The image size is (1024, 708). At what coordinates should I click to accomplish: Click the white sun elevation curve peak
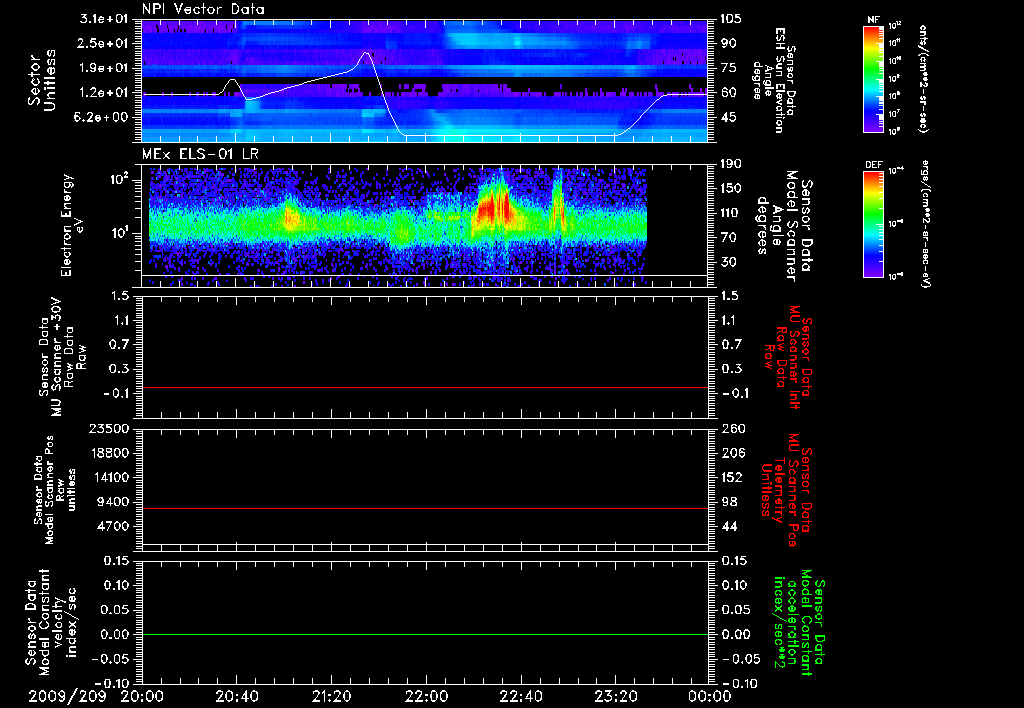click(x=366, y=53)
